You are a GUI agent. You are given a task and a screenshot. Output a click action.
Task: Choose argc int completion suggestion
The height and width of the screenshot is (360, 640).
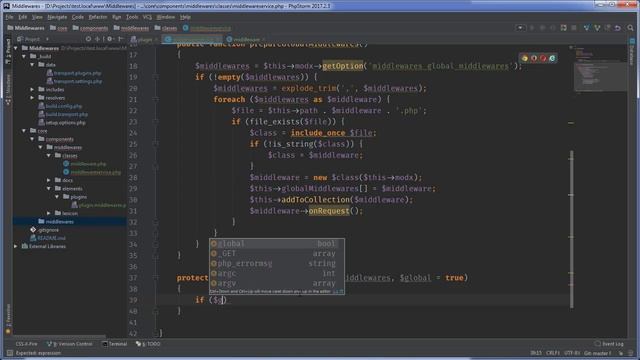click(277, 273)
